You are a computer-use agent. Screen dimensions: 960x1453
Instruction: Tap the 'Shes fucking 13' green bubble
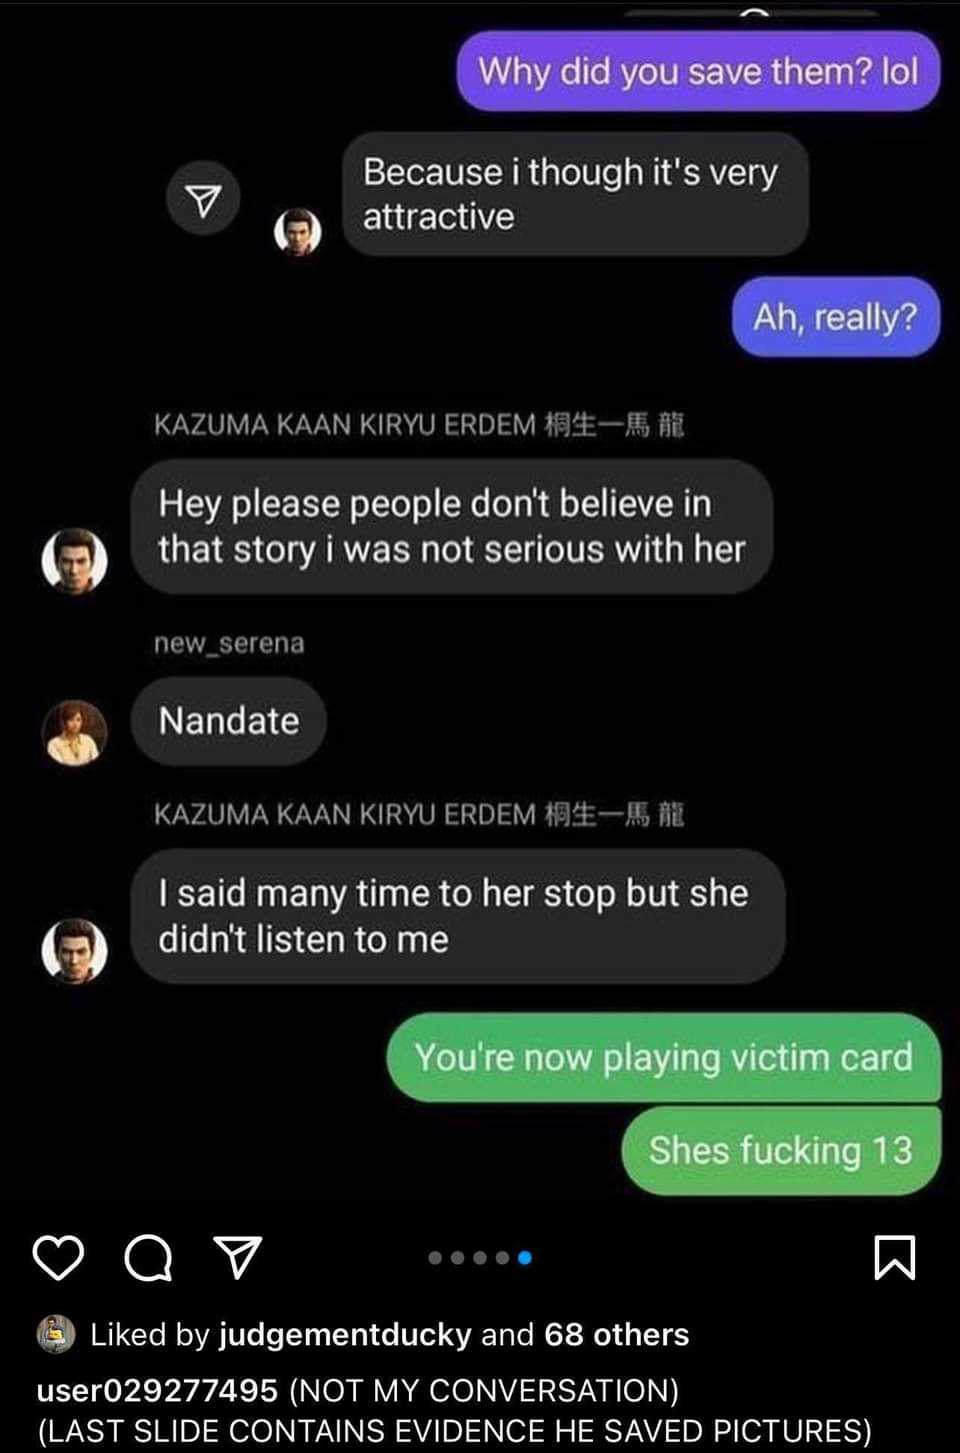point(781,1150)
